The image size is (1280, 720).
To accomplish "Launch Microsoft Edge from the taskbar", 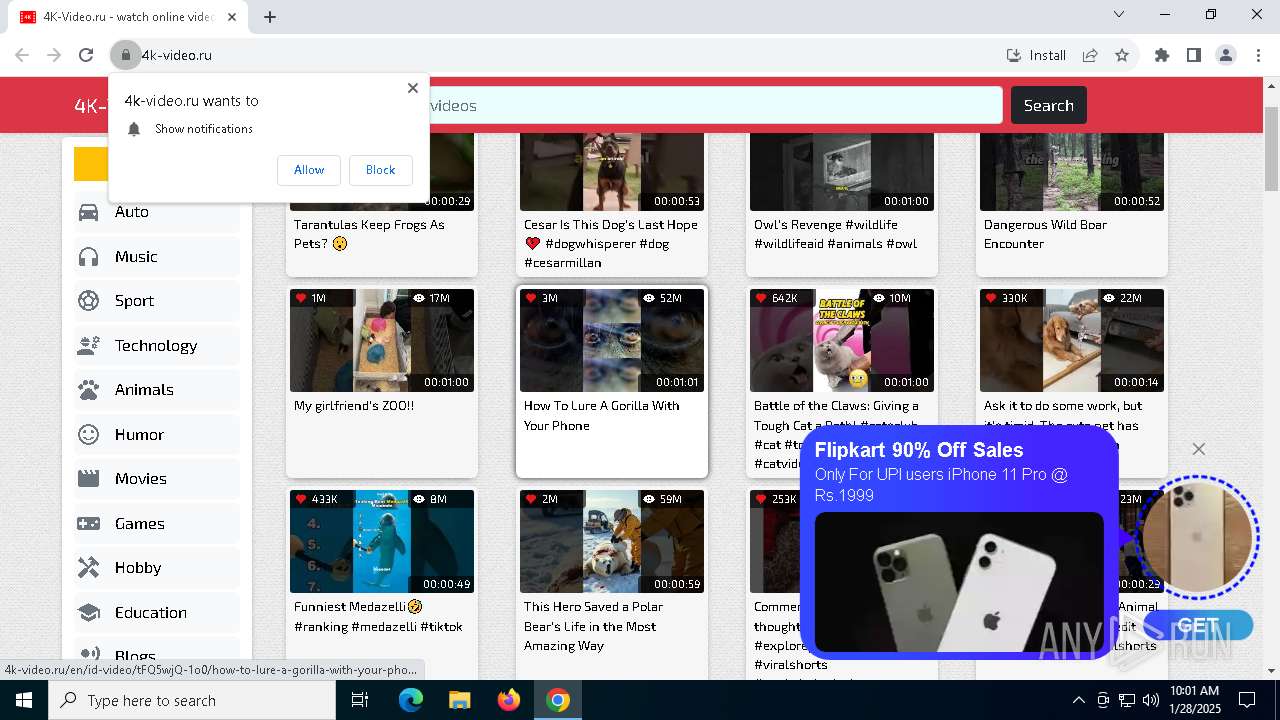I will 411,700.
